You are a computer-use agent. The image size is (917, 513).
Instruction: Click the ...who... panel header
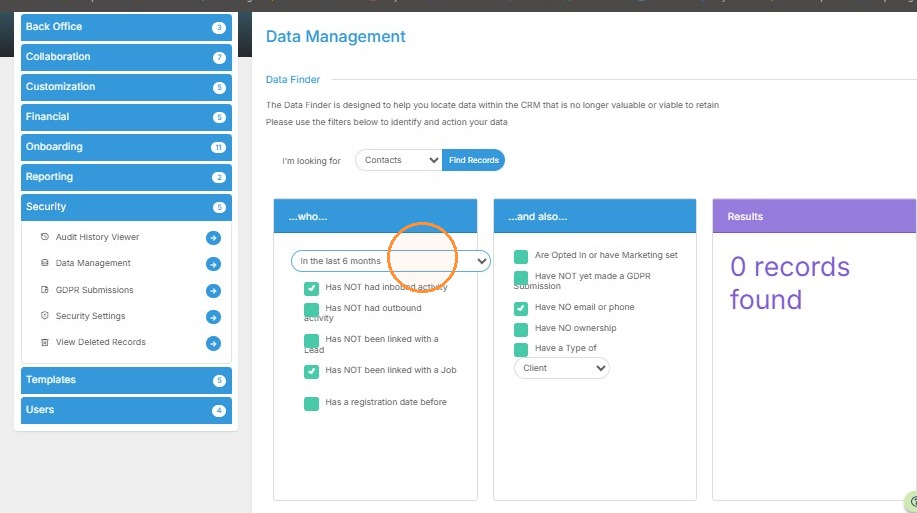(x=375, y=216)
